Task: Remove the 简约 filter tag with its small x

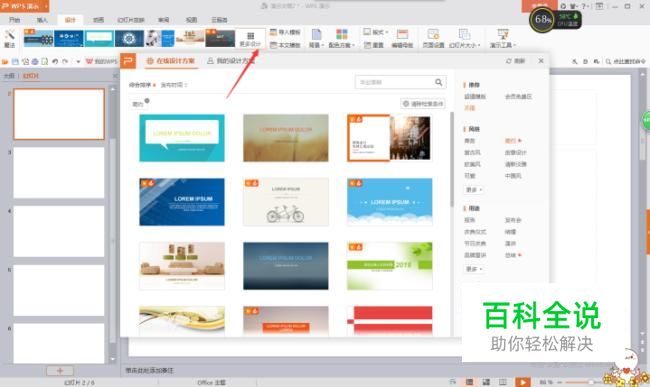Action: [x=147, y=101]
